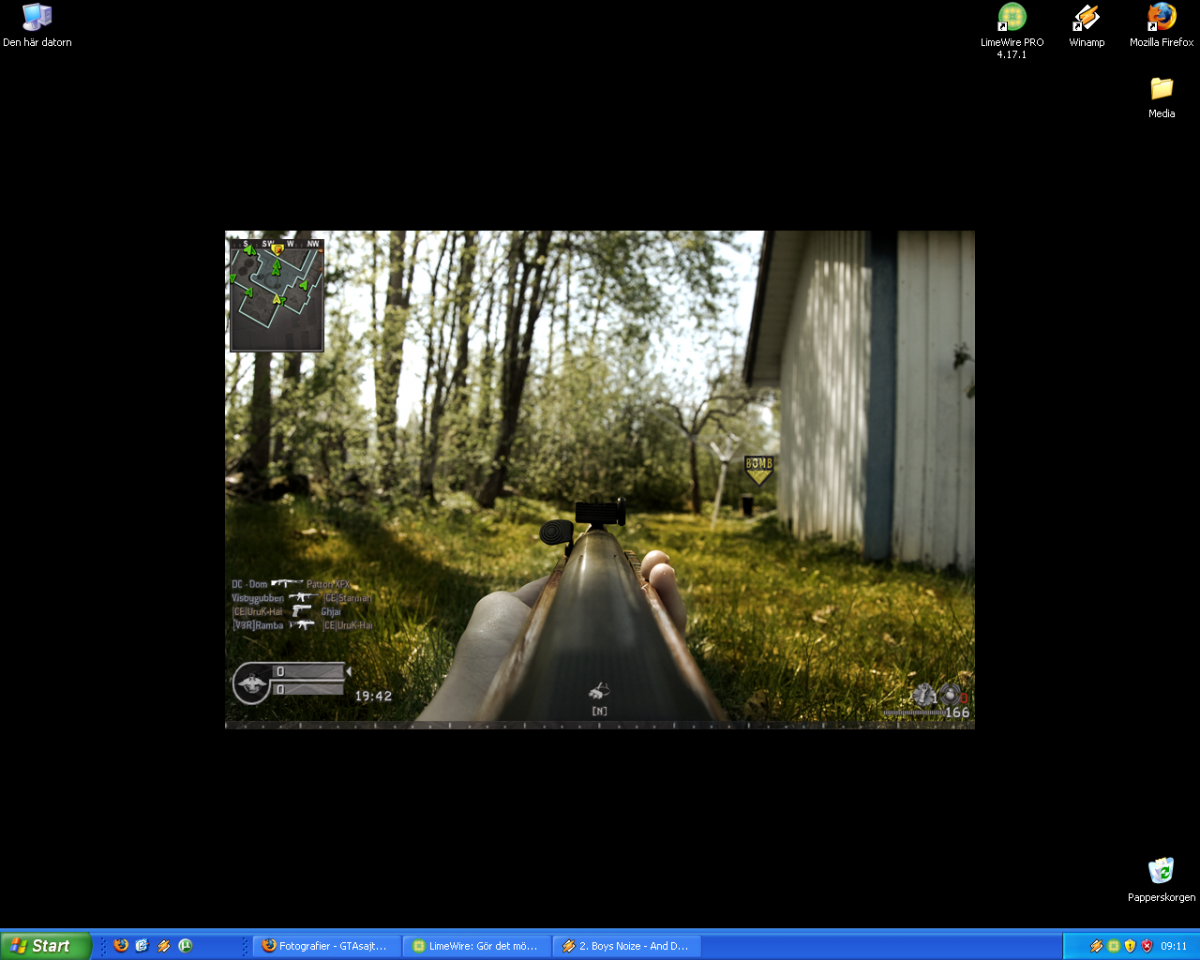Switch to 'Fotografier - GTAsajt...' Firefox taskbar window
The width and height of the screenshot is (1200, 960).
326,946
